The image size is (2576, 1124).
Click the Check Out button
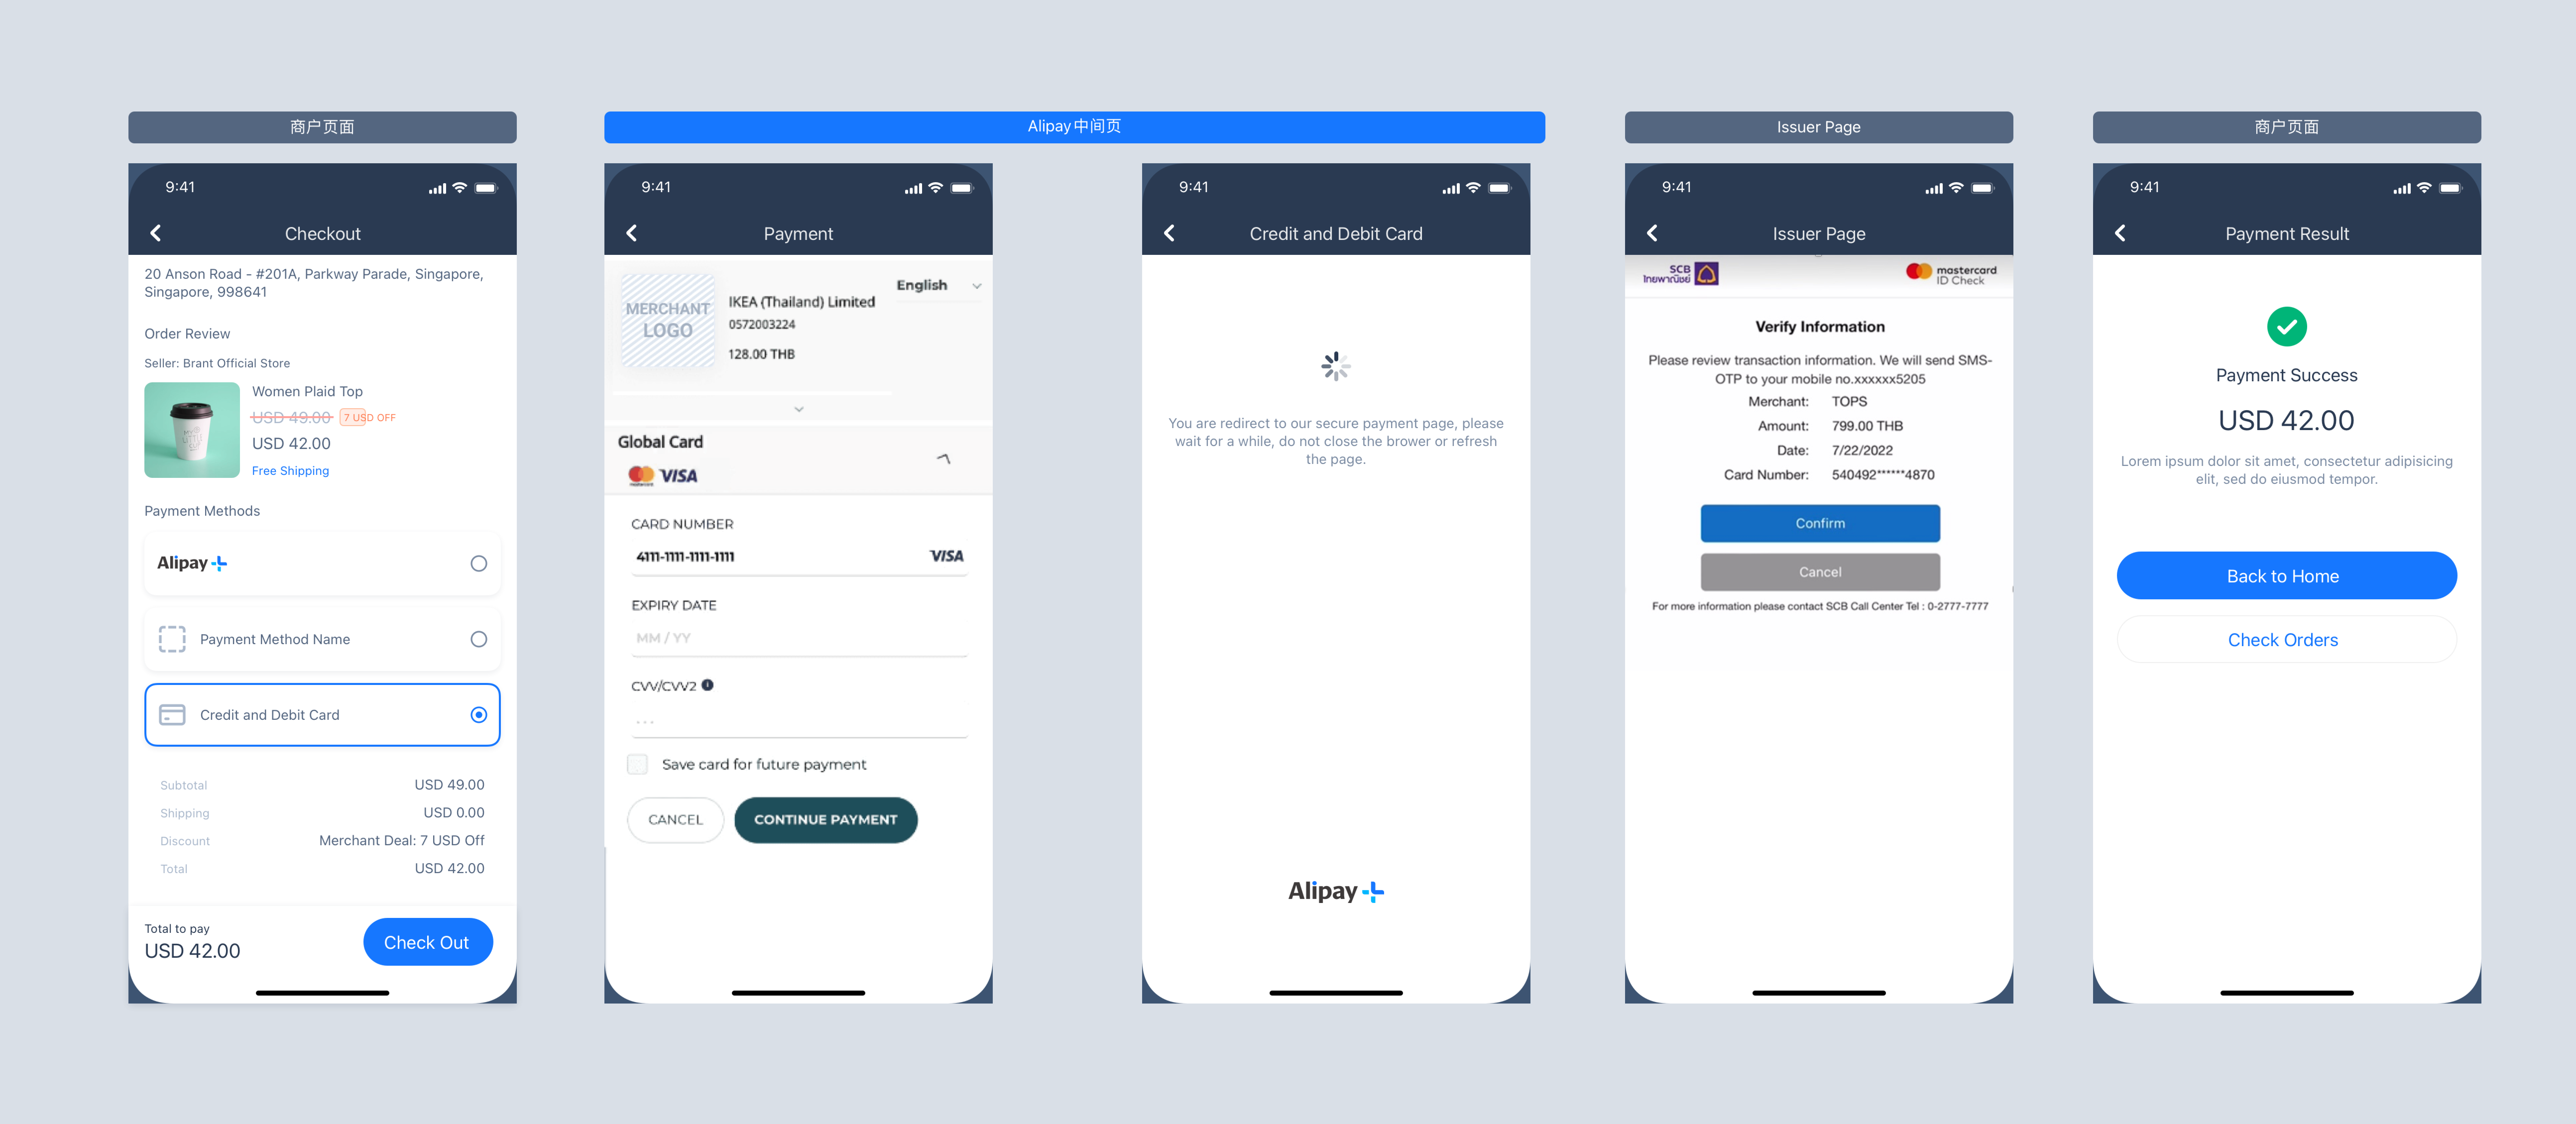point(424,941)
